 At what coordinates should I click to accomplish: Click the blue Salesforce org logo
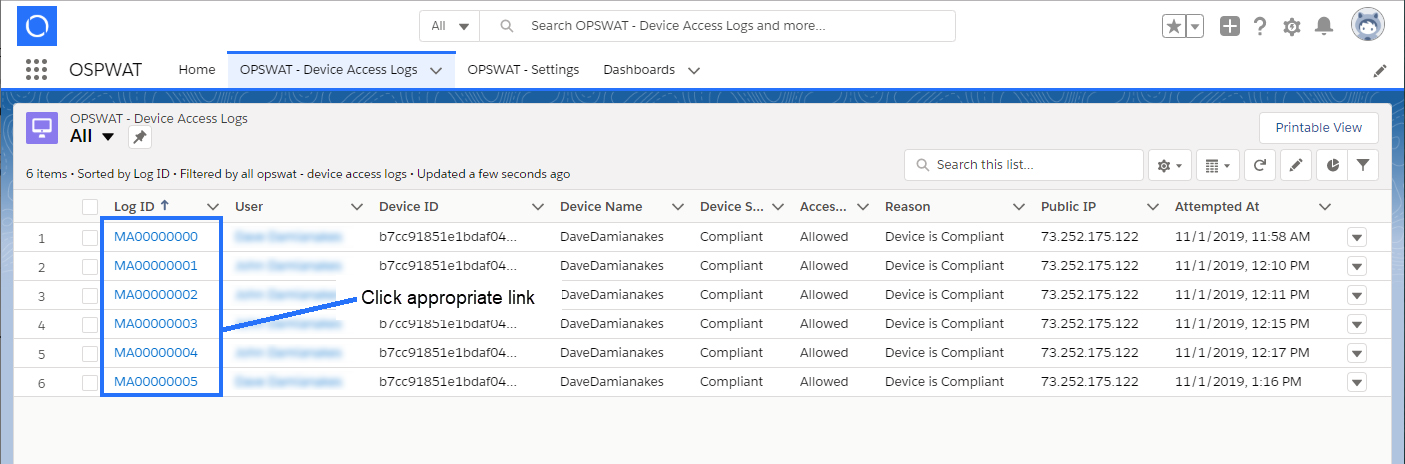37,26
